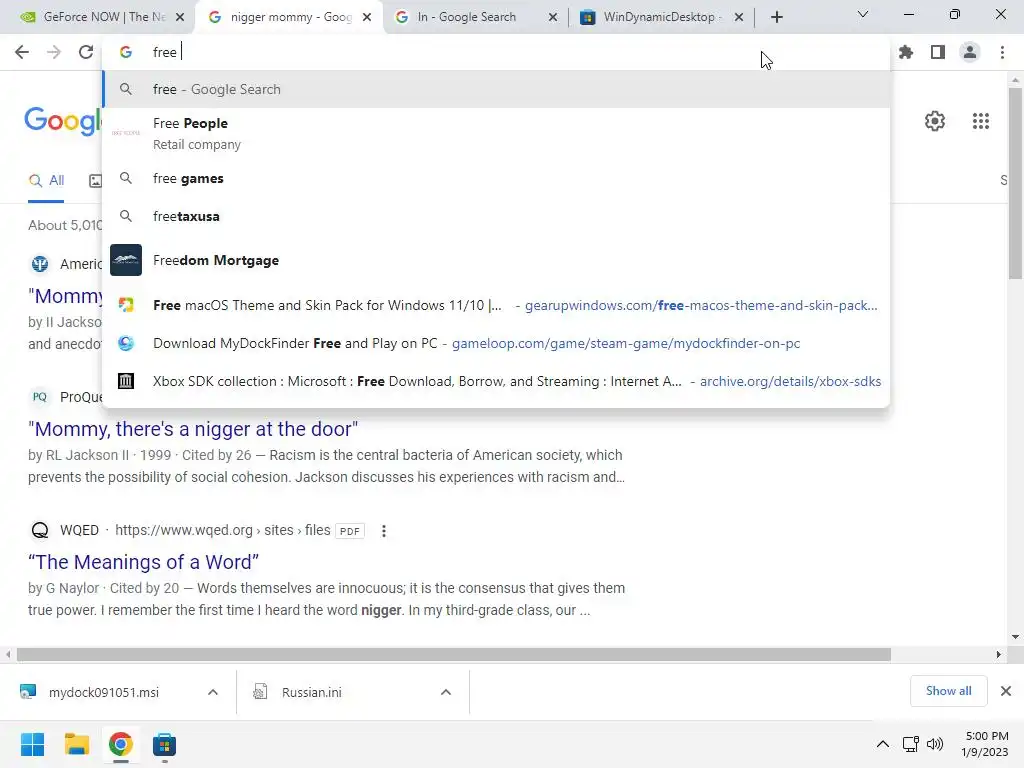Close the downloads bar

click(x=1006, y=691)
